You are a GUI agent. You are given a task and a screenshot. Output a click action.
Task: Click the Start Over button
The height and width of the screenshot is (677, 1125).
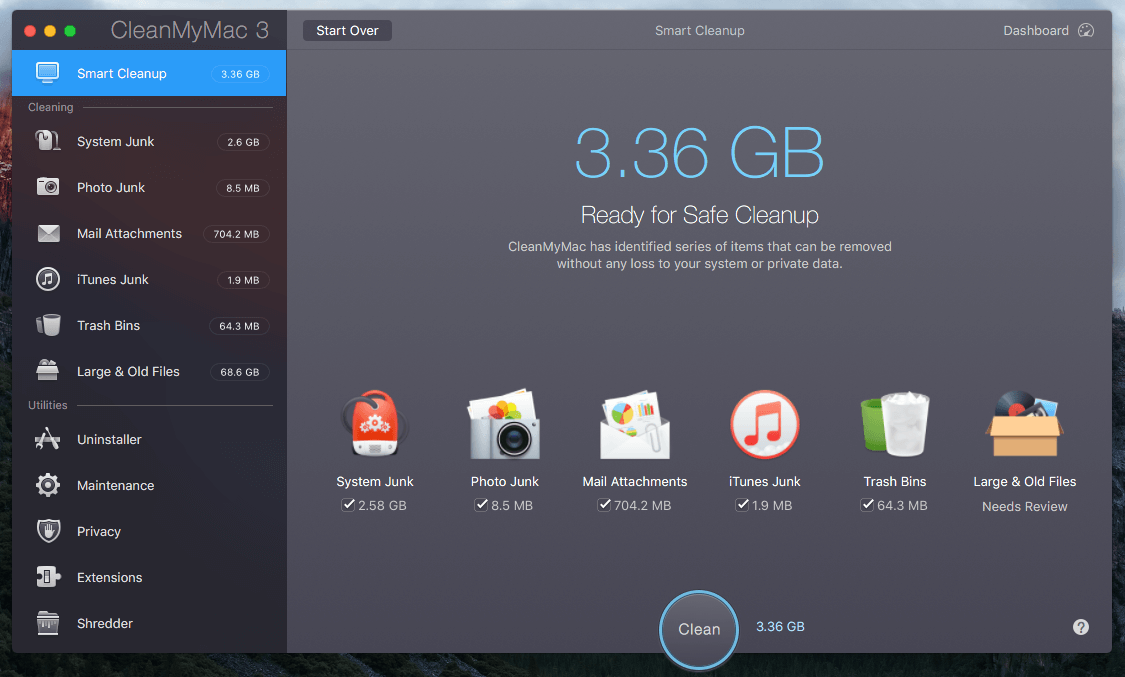[x=347, y=30]
